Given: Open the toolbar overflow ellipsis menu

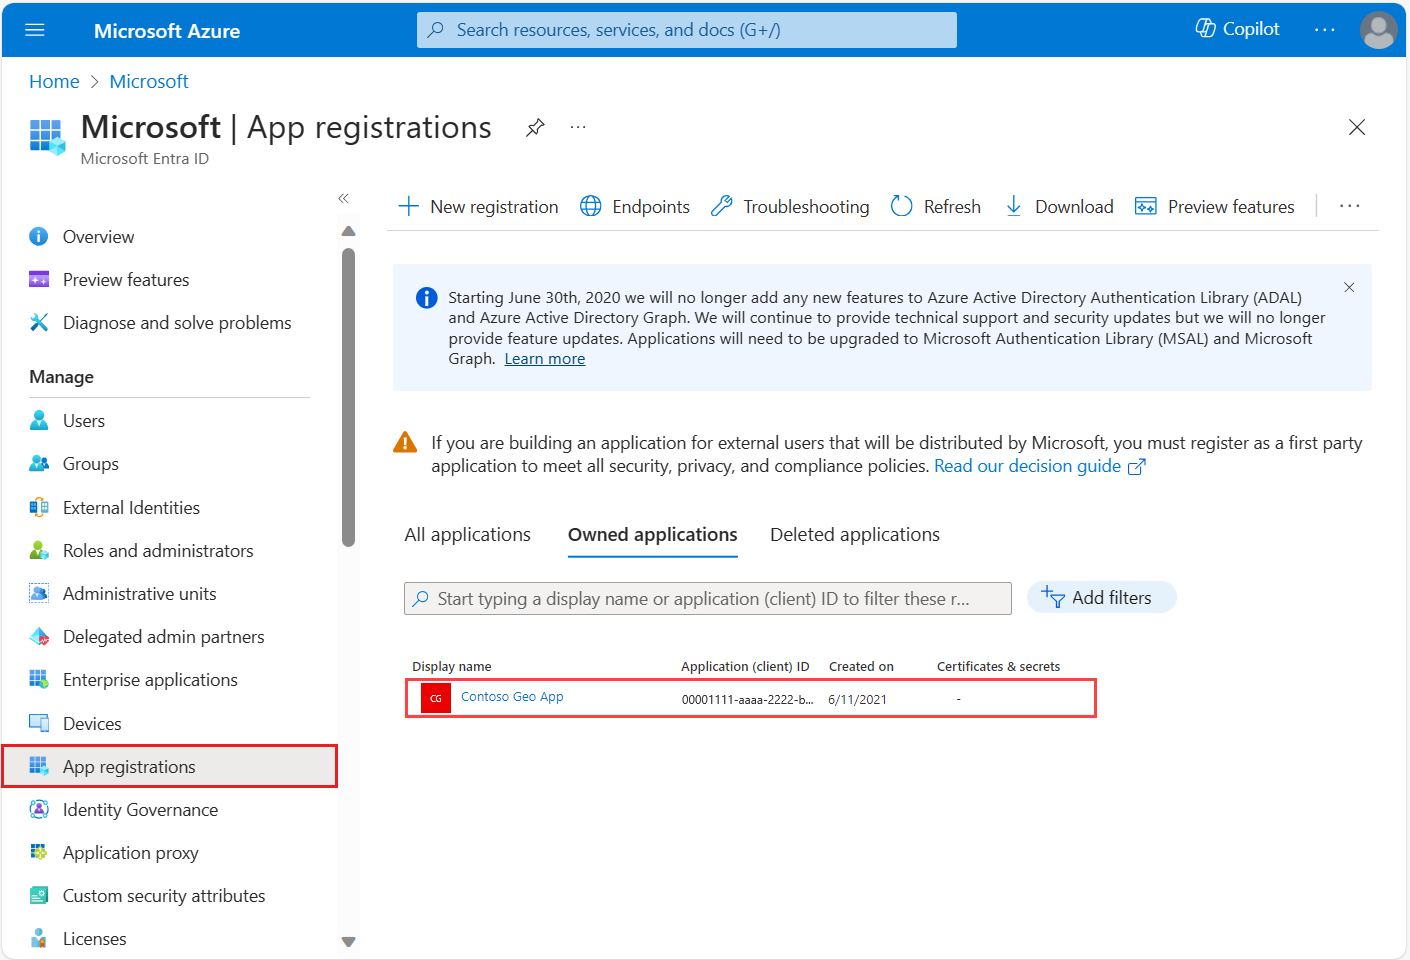Looking at the screenshot, I should (1349, 206).
